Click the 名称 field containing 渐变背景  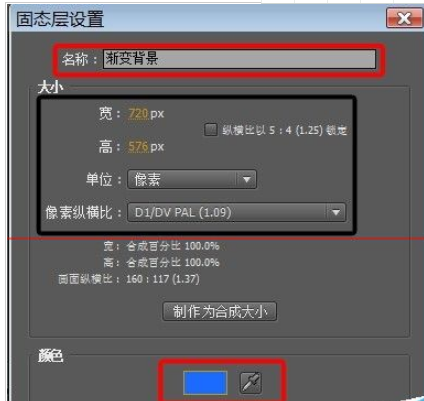pos(239,59)
